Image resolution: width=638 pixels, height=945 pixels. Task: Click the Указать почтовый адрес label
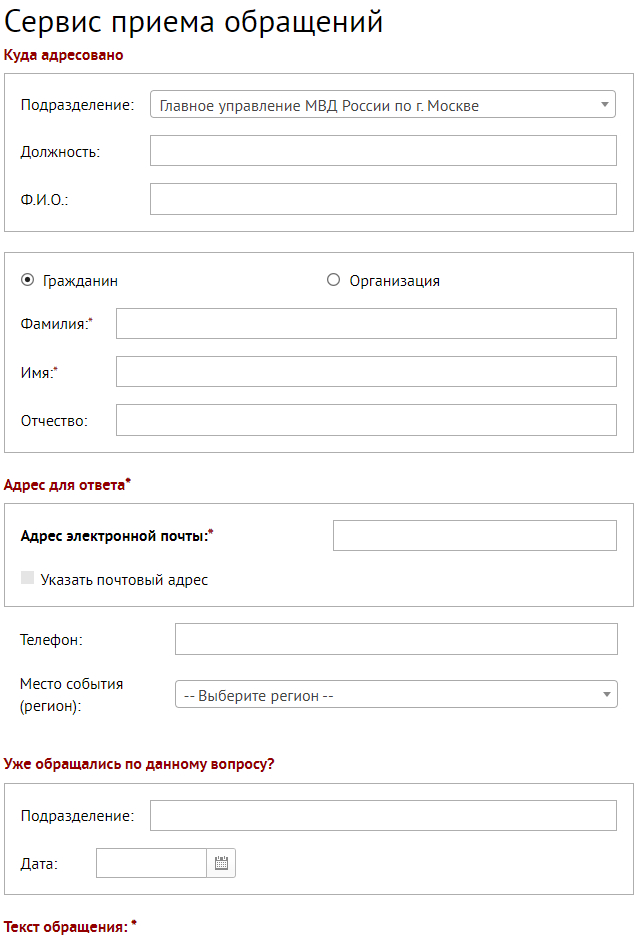124,580
